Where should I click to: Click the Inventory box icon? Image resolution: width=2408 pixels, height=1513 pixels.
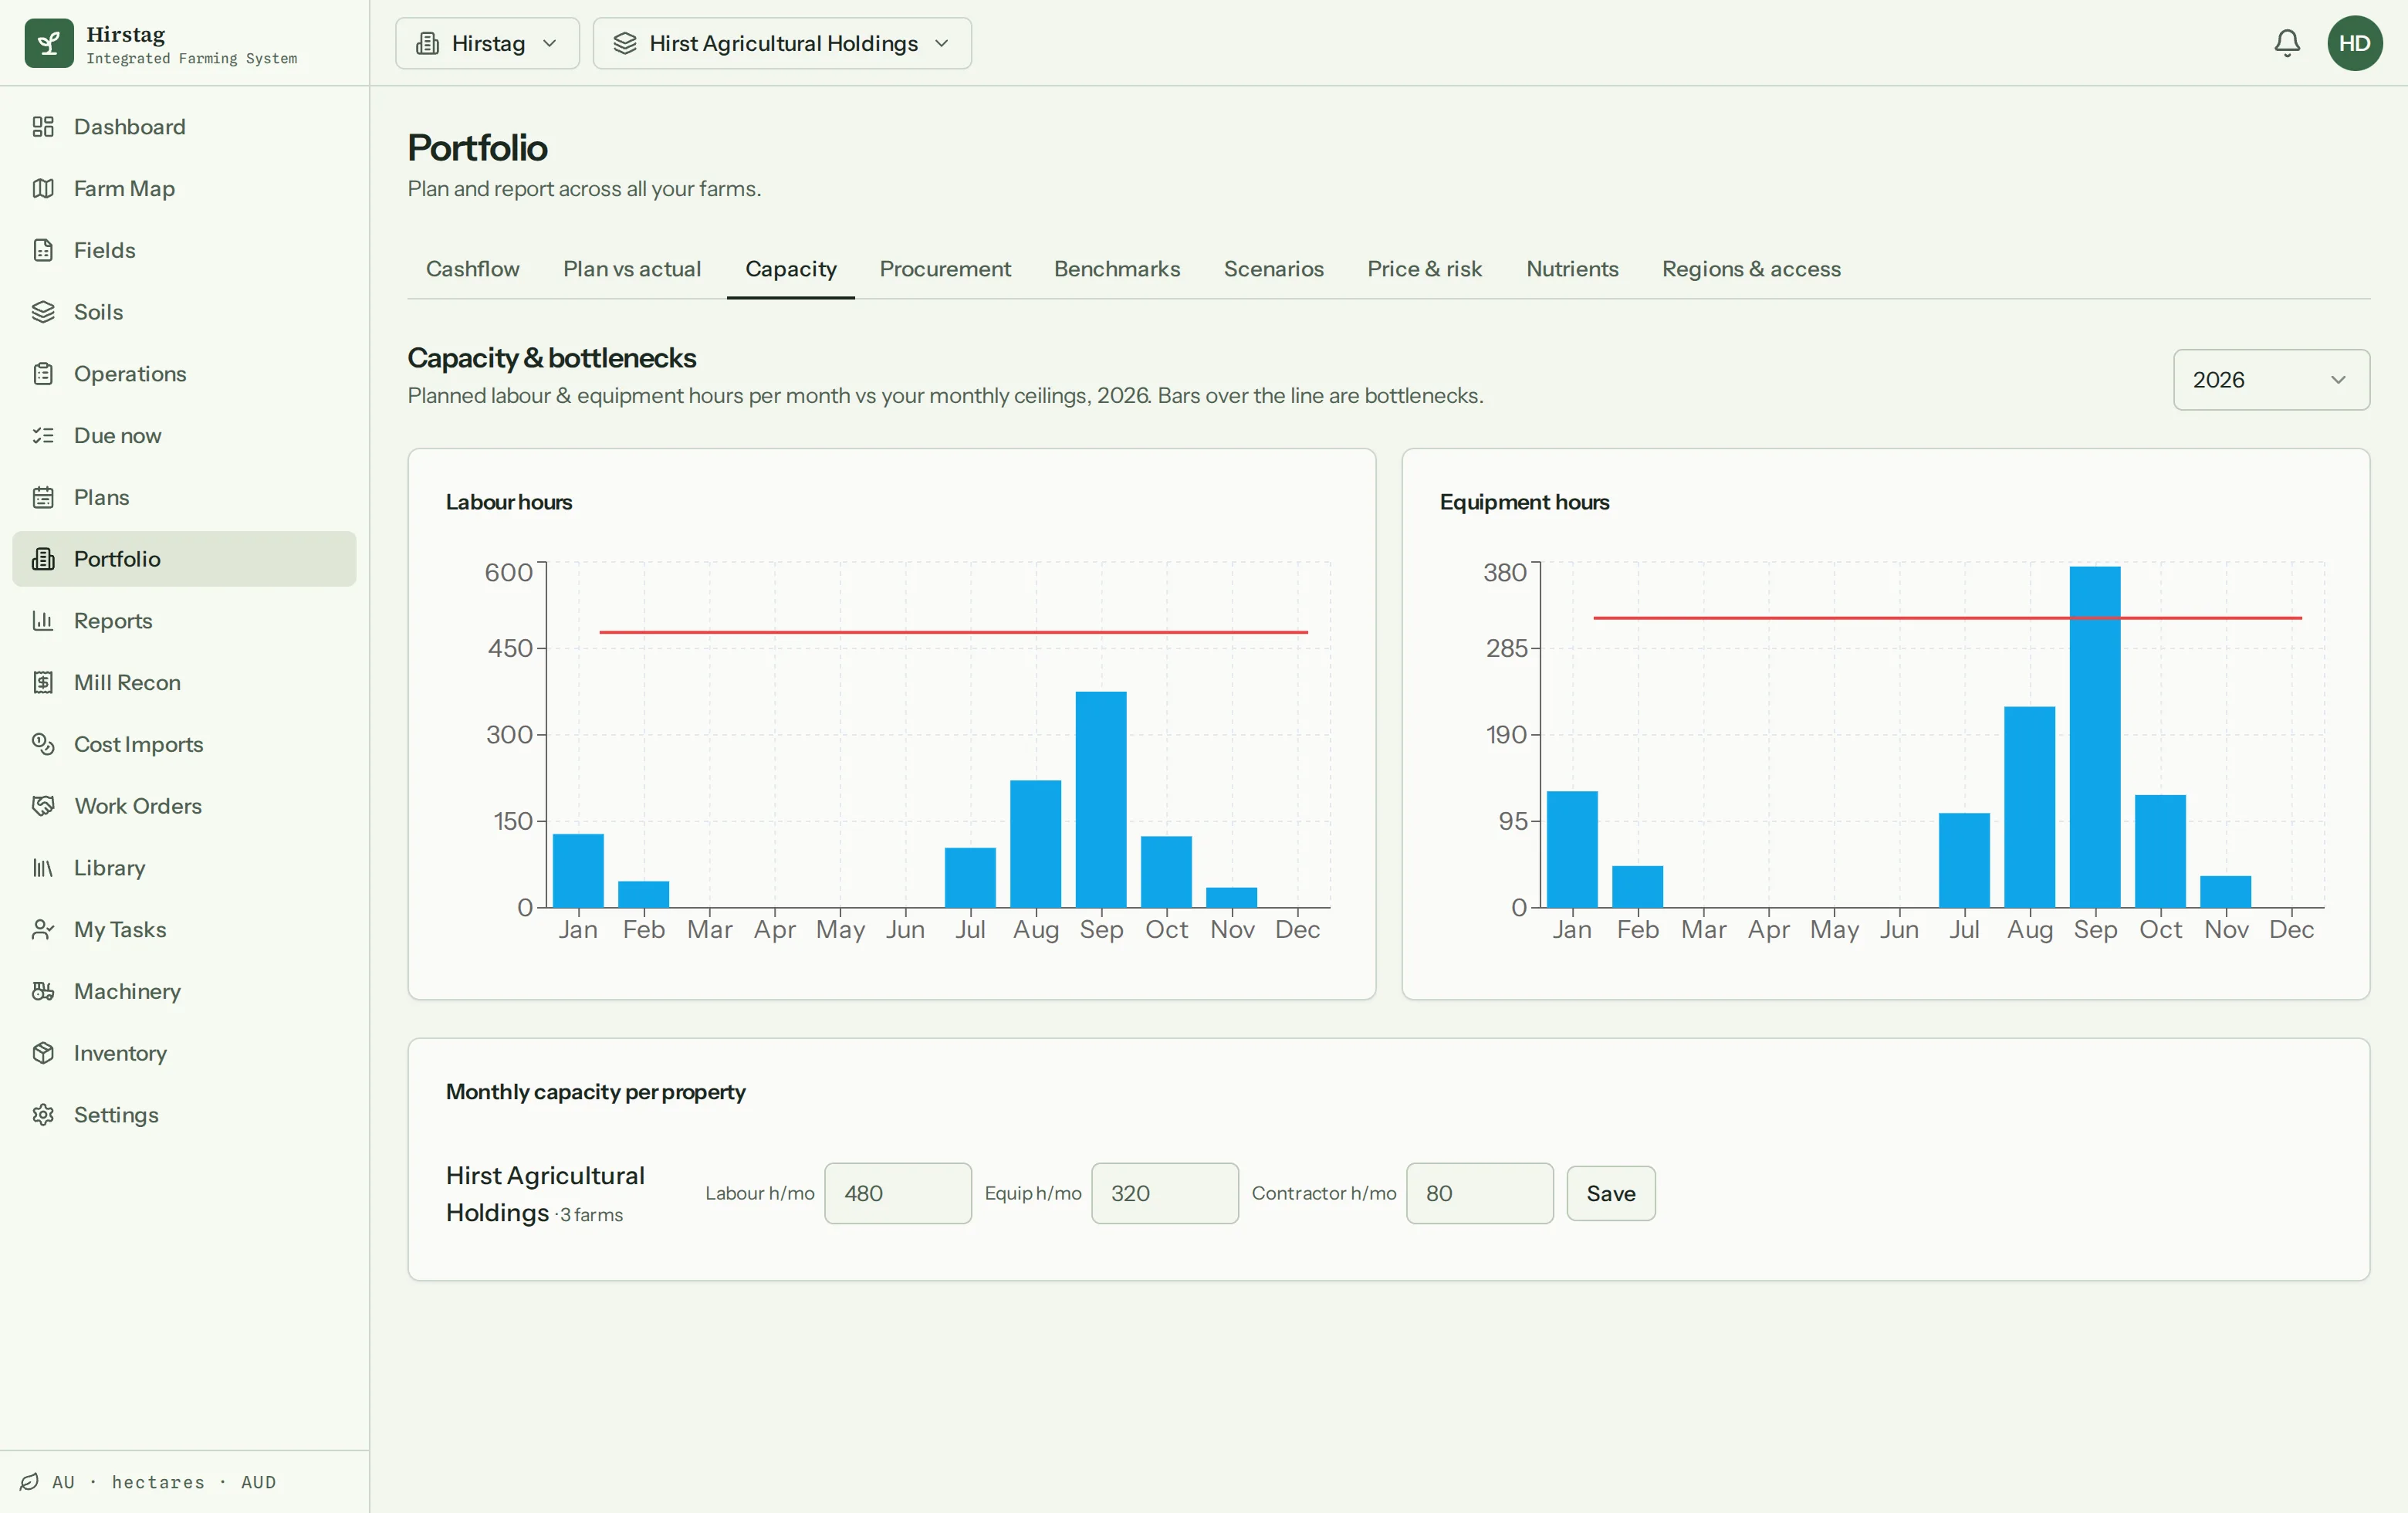click(x=43, y=1053)
